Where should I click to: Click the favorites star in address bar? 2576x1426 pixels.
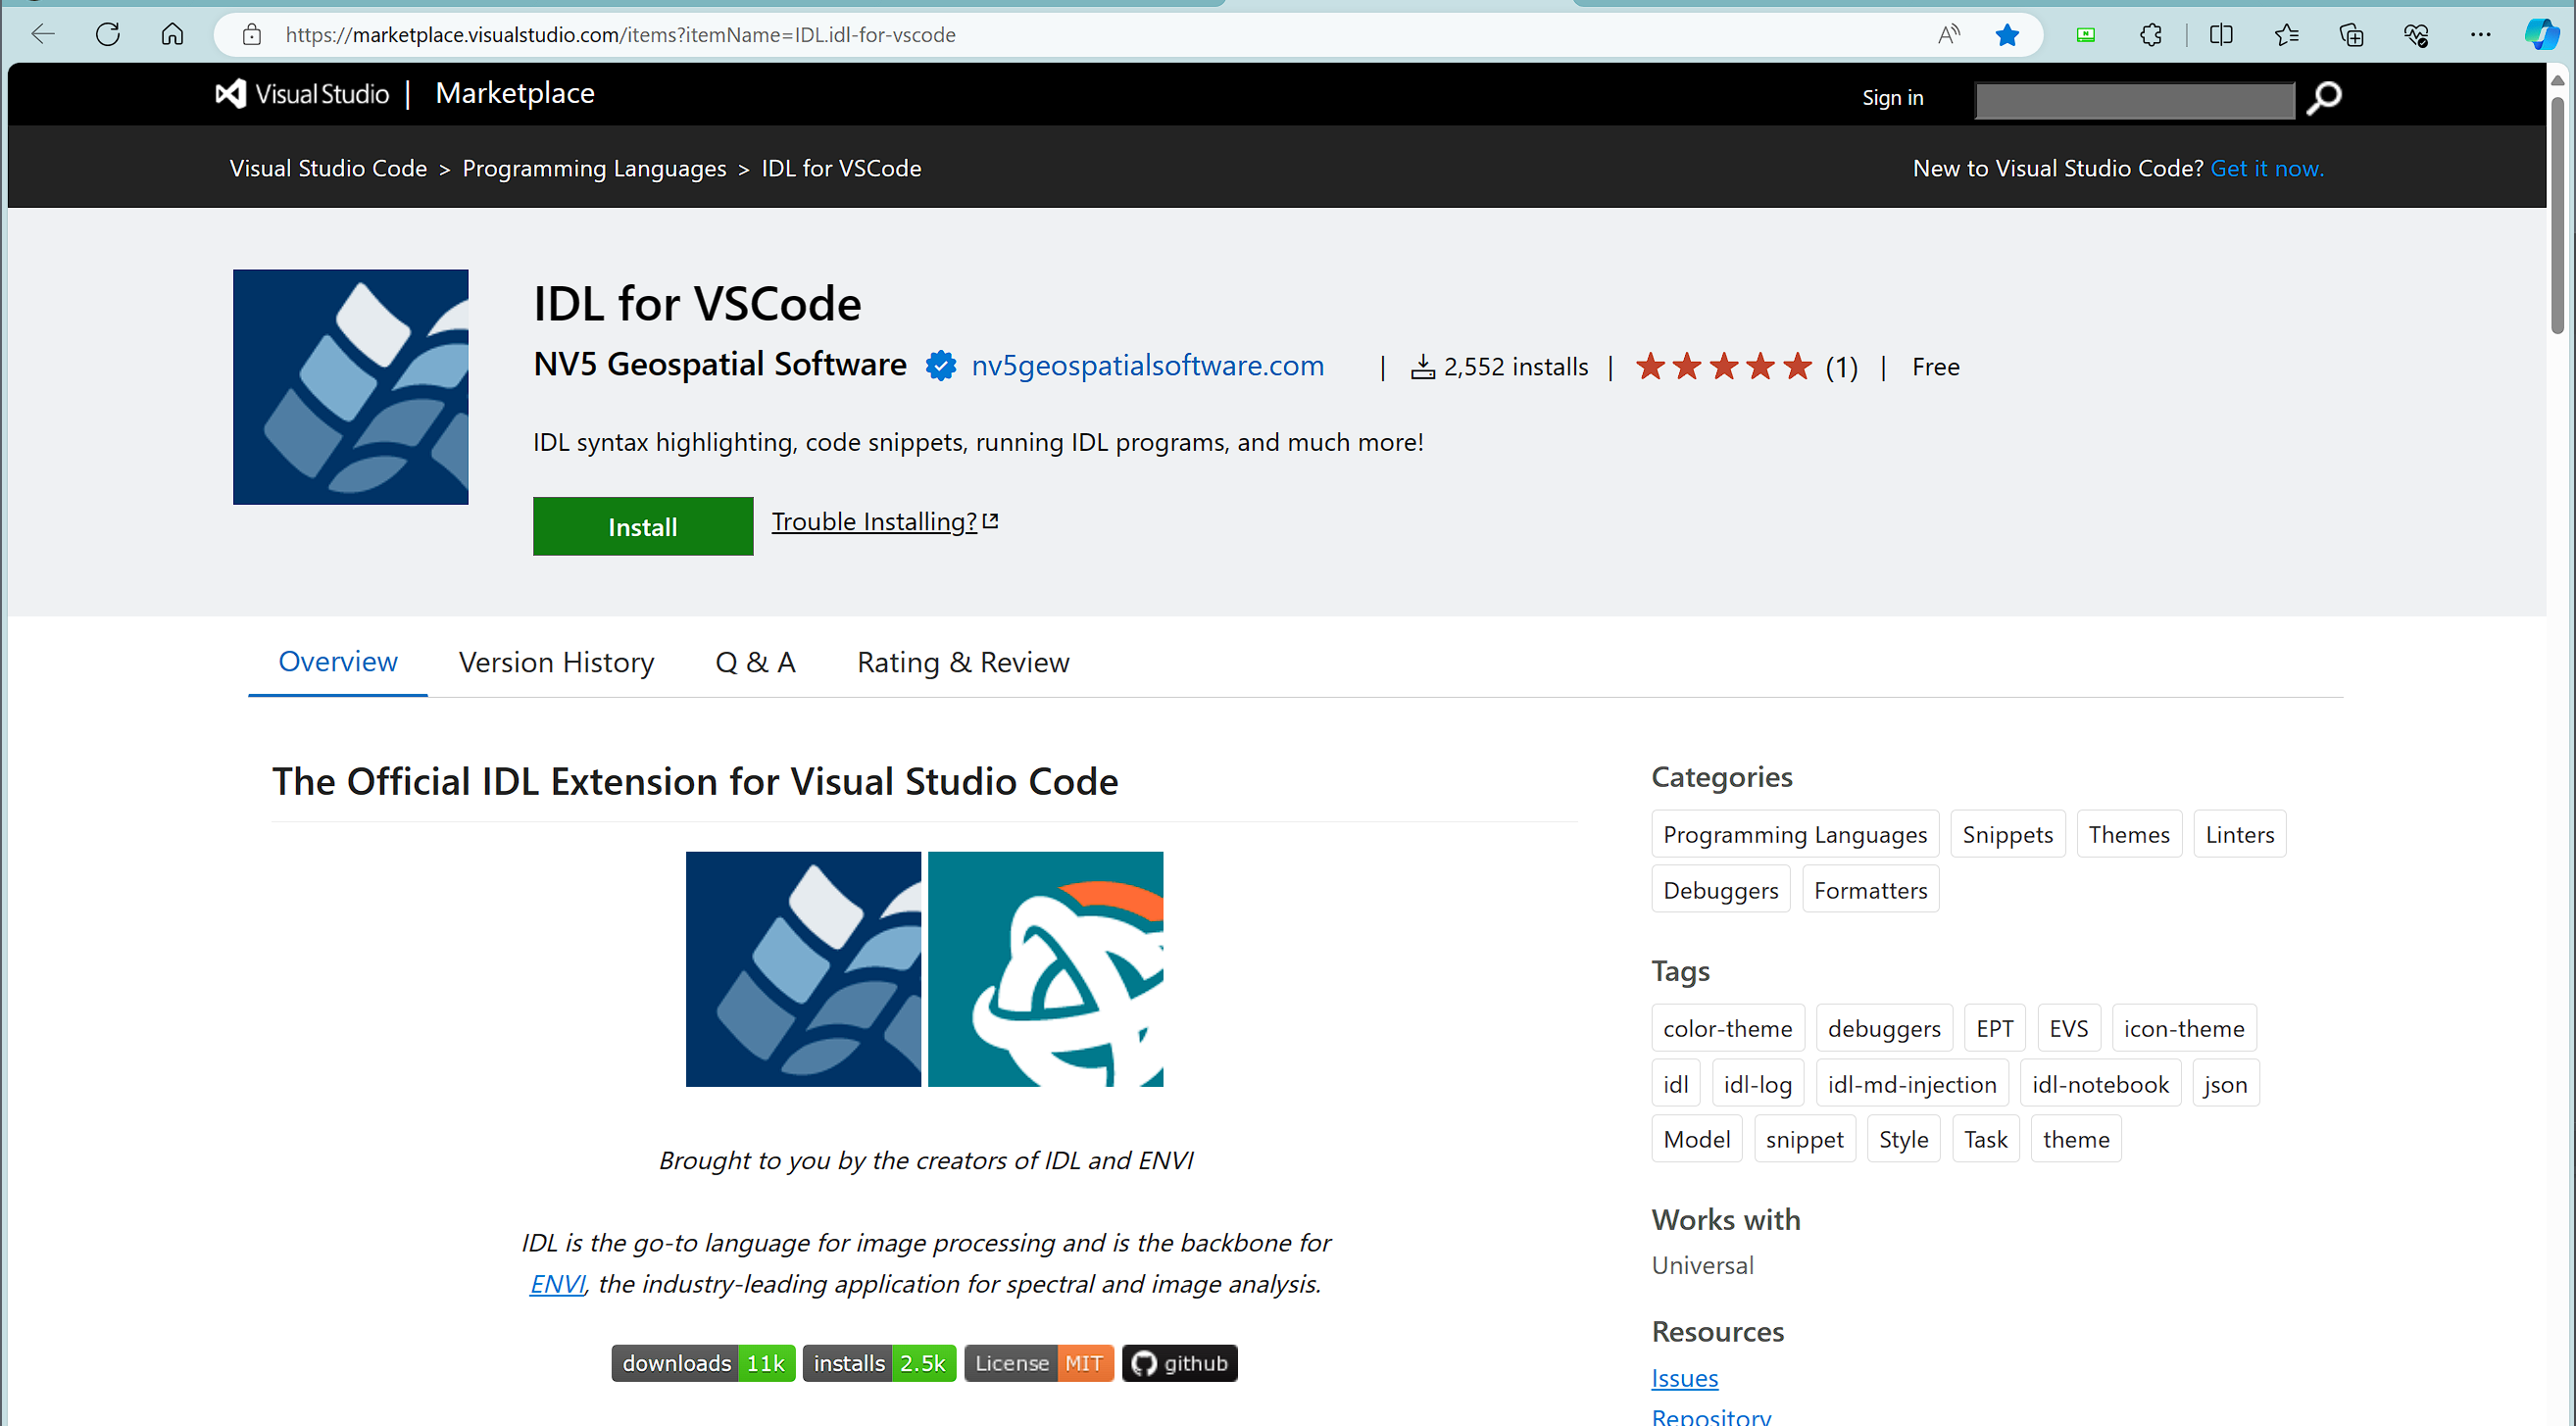2006,35
